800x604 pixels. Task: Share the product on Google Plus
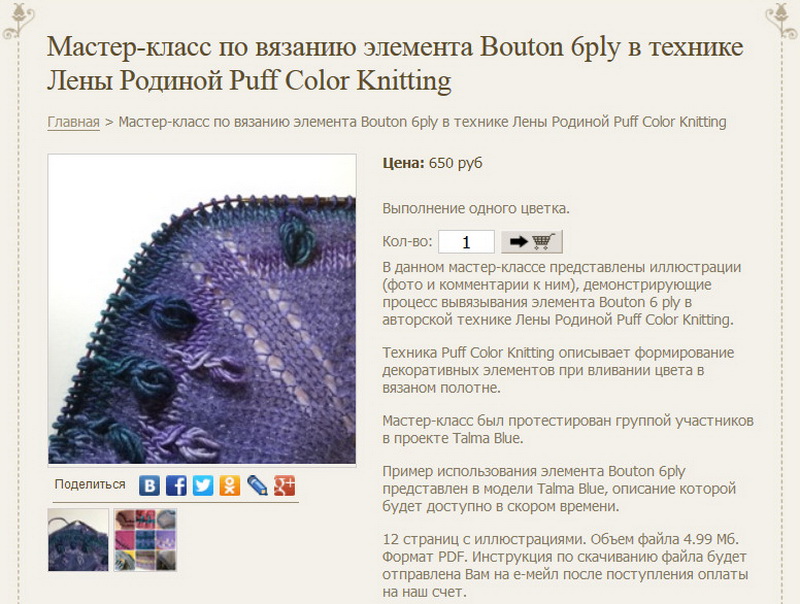[x=284, y=486]
